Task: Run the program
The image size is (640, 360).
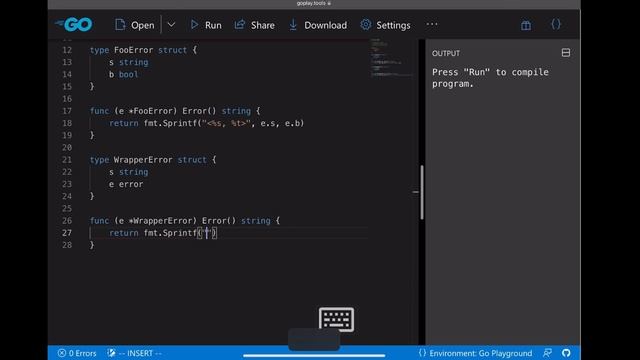Action: [x=206, y=25]
